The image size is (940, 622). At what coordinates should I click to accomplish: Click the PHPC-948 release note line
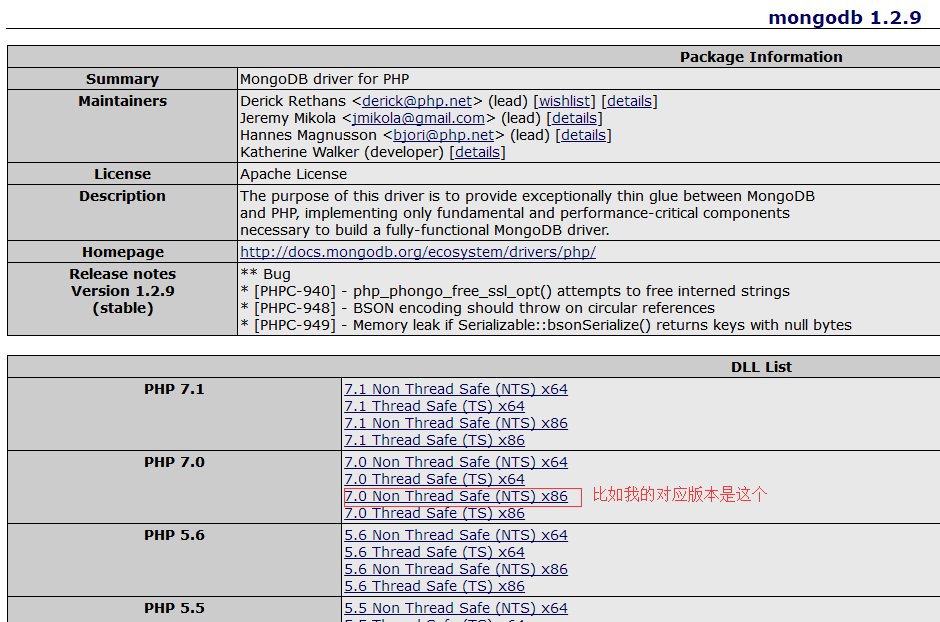point(477,308)
